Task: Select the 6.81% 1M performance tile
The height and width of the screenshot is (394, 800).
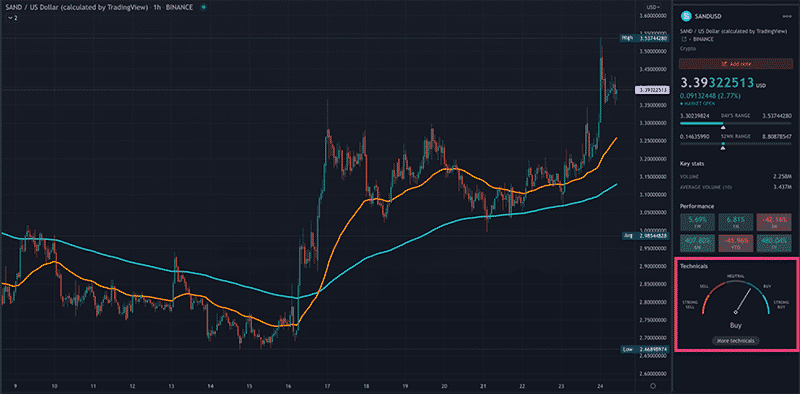Action: click(735, 223)
